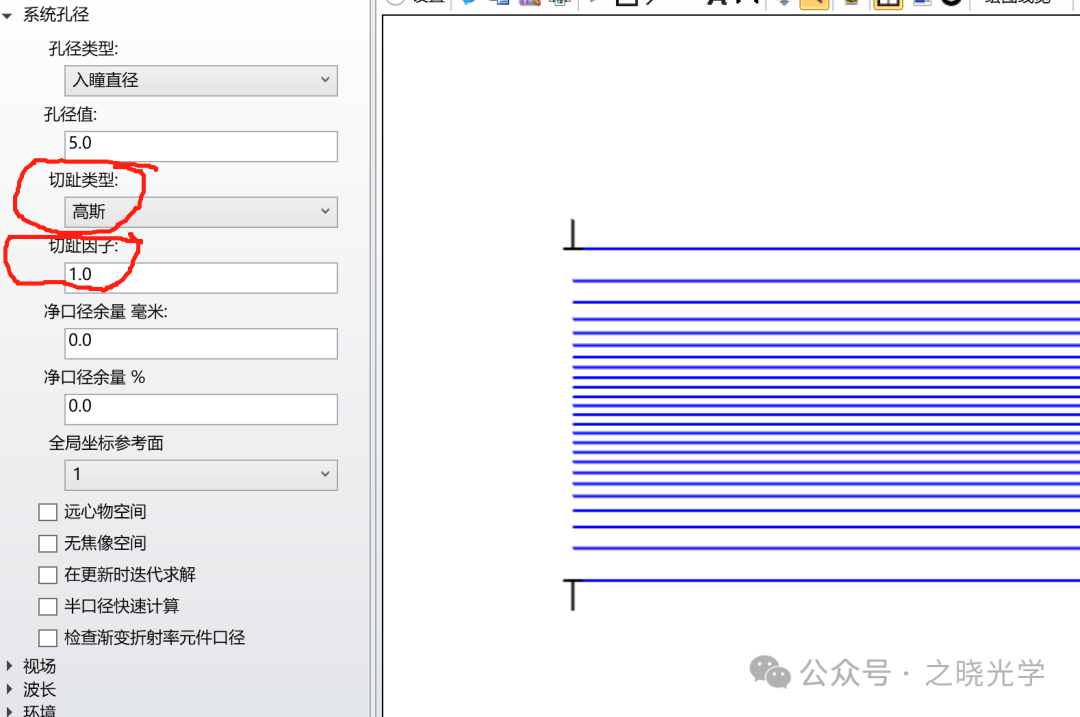This screenshot has width=1080, height=717.
Task: Open the 全局坐标参考面 dropdown
Action: point(201,474)
